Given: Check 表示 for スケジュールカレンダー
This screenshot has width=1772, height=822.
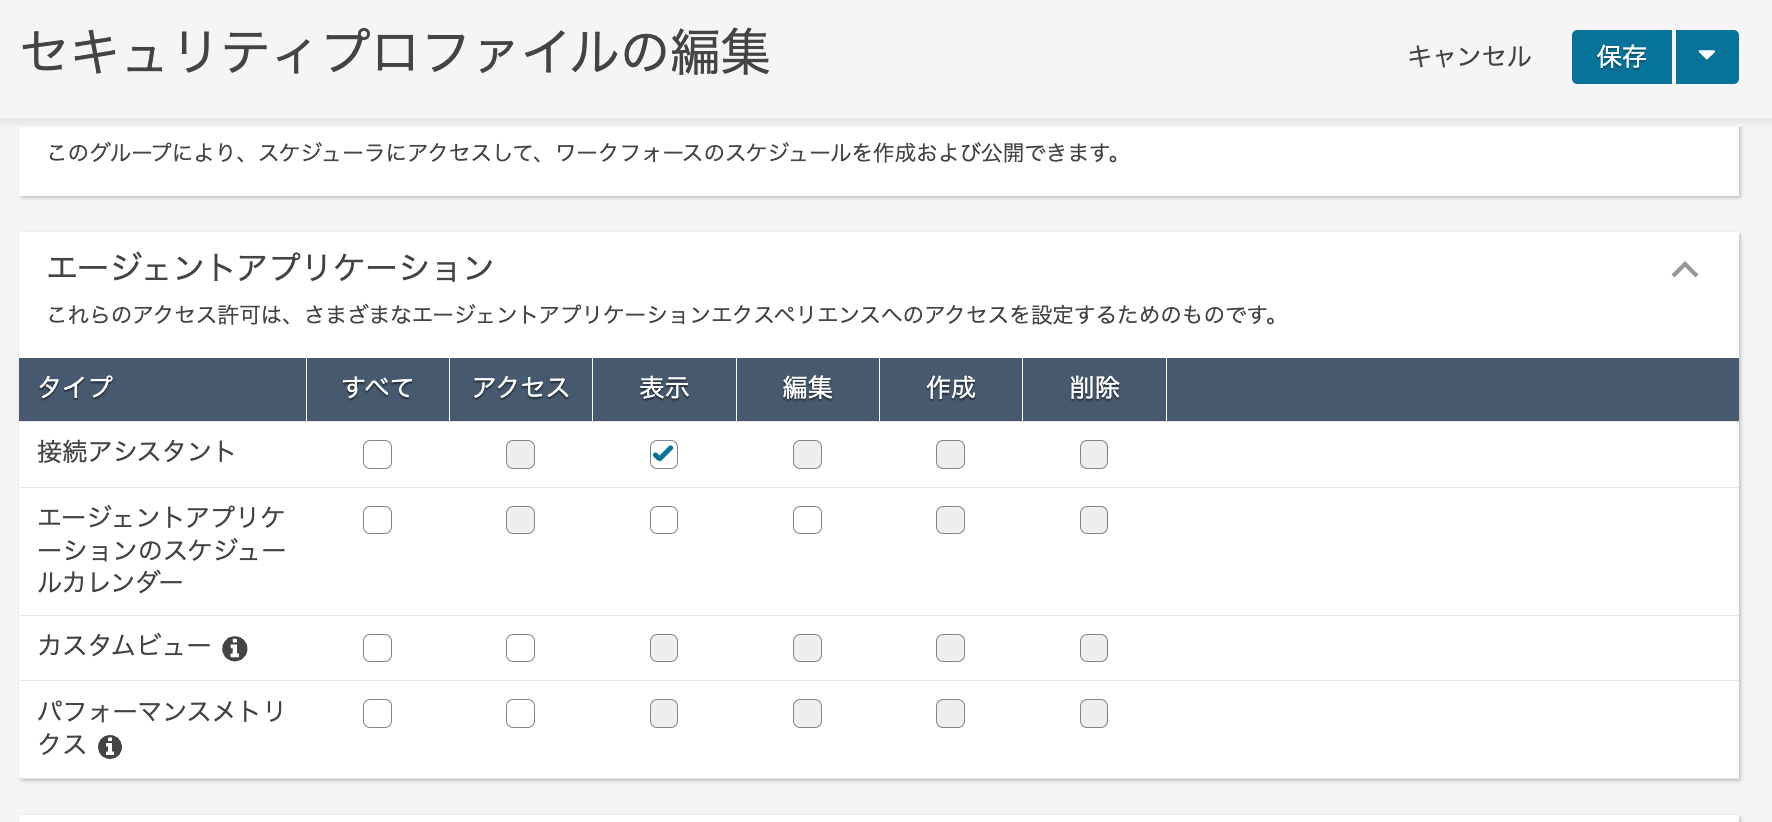Looking at the screenshot, I should [664, 520].
